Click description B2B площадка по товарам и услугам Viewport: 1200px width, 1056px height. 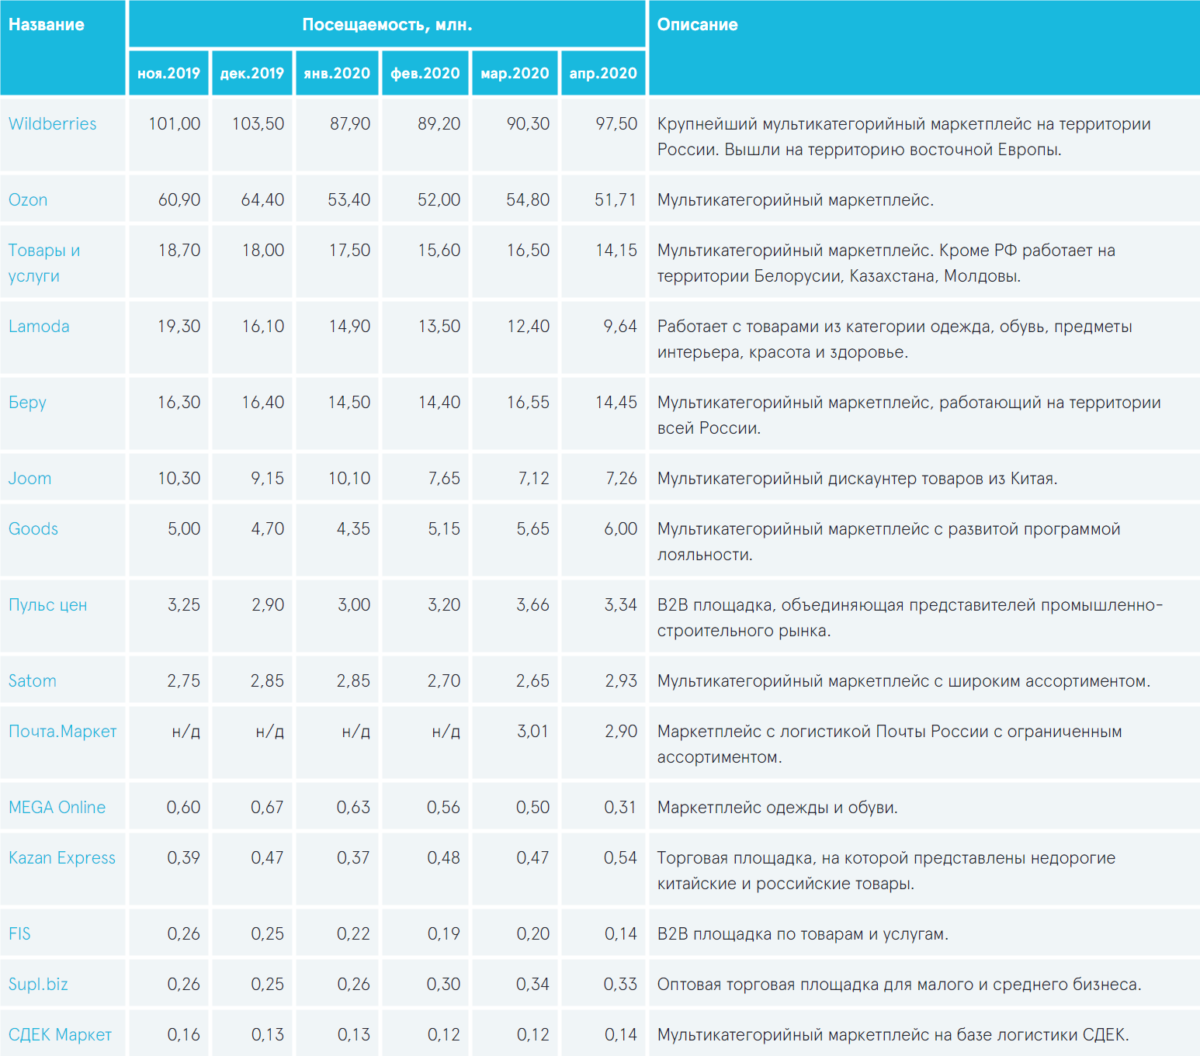click(x=803, y=934)
